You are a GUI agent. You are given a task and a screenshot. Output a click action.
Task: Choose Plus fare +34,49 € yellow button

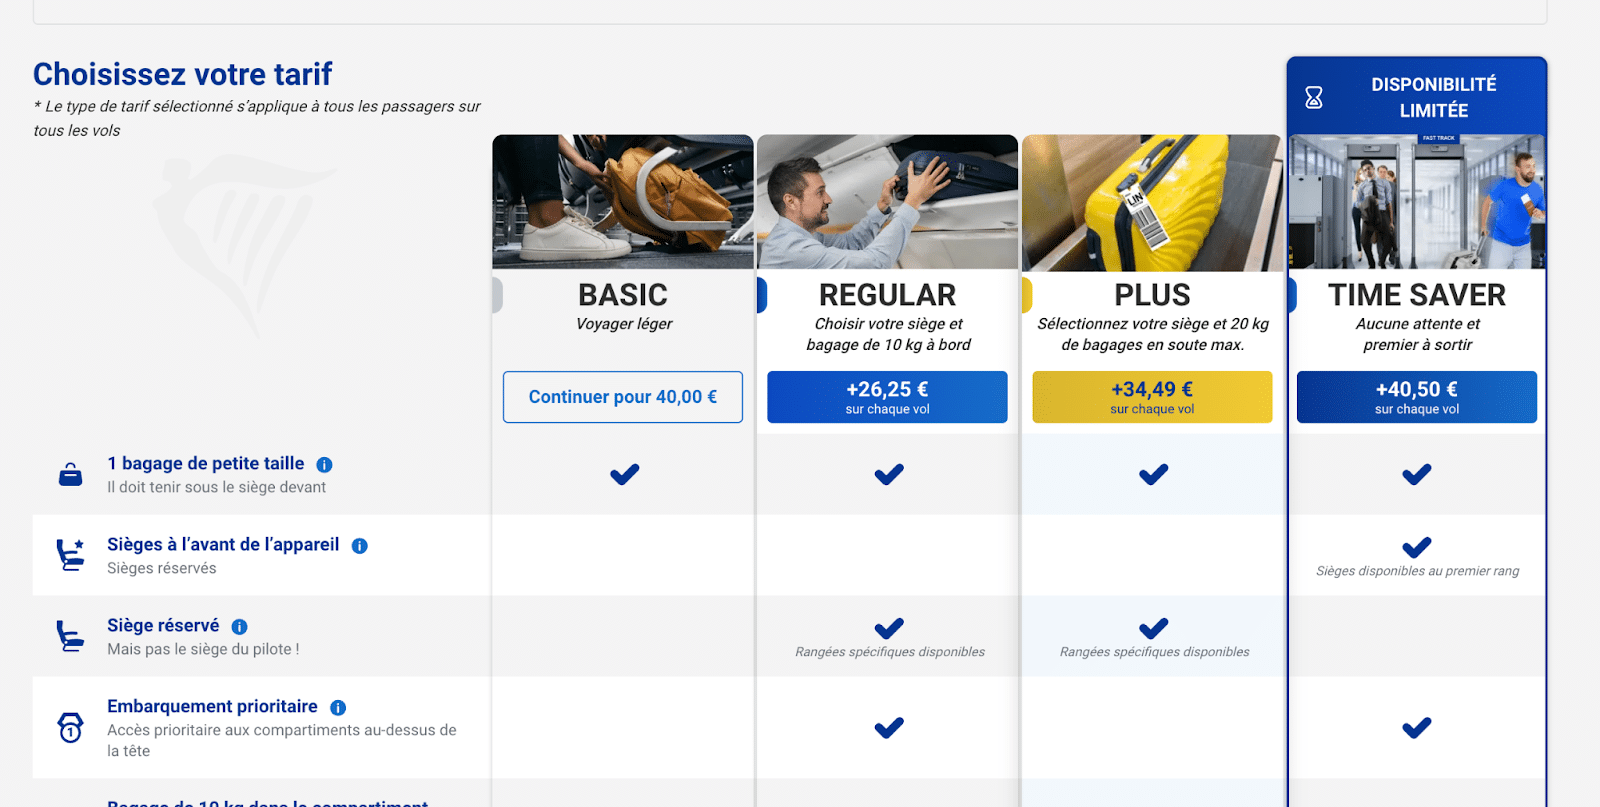point(1152,397)
